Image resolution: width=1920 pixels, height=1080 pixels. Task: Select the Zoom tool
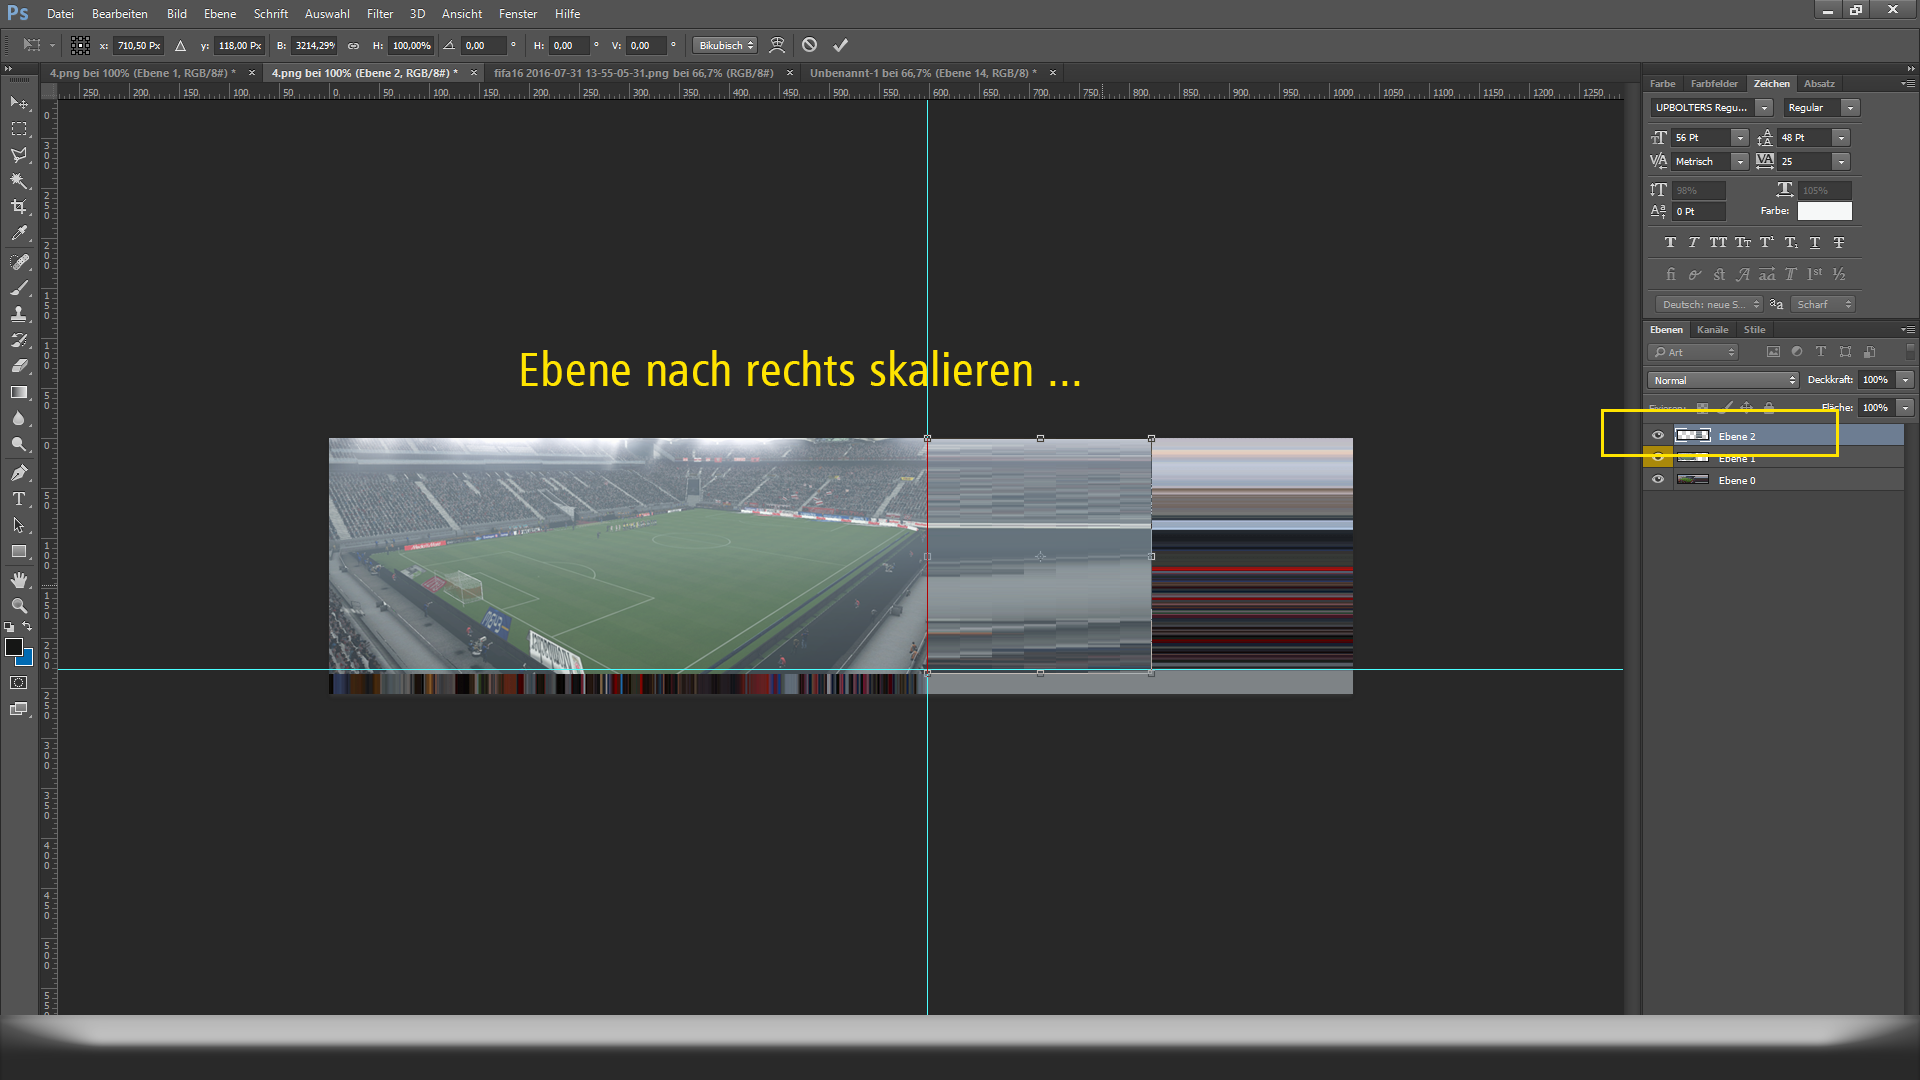point(19,606)
